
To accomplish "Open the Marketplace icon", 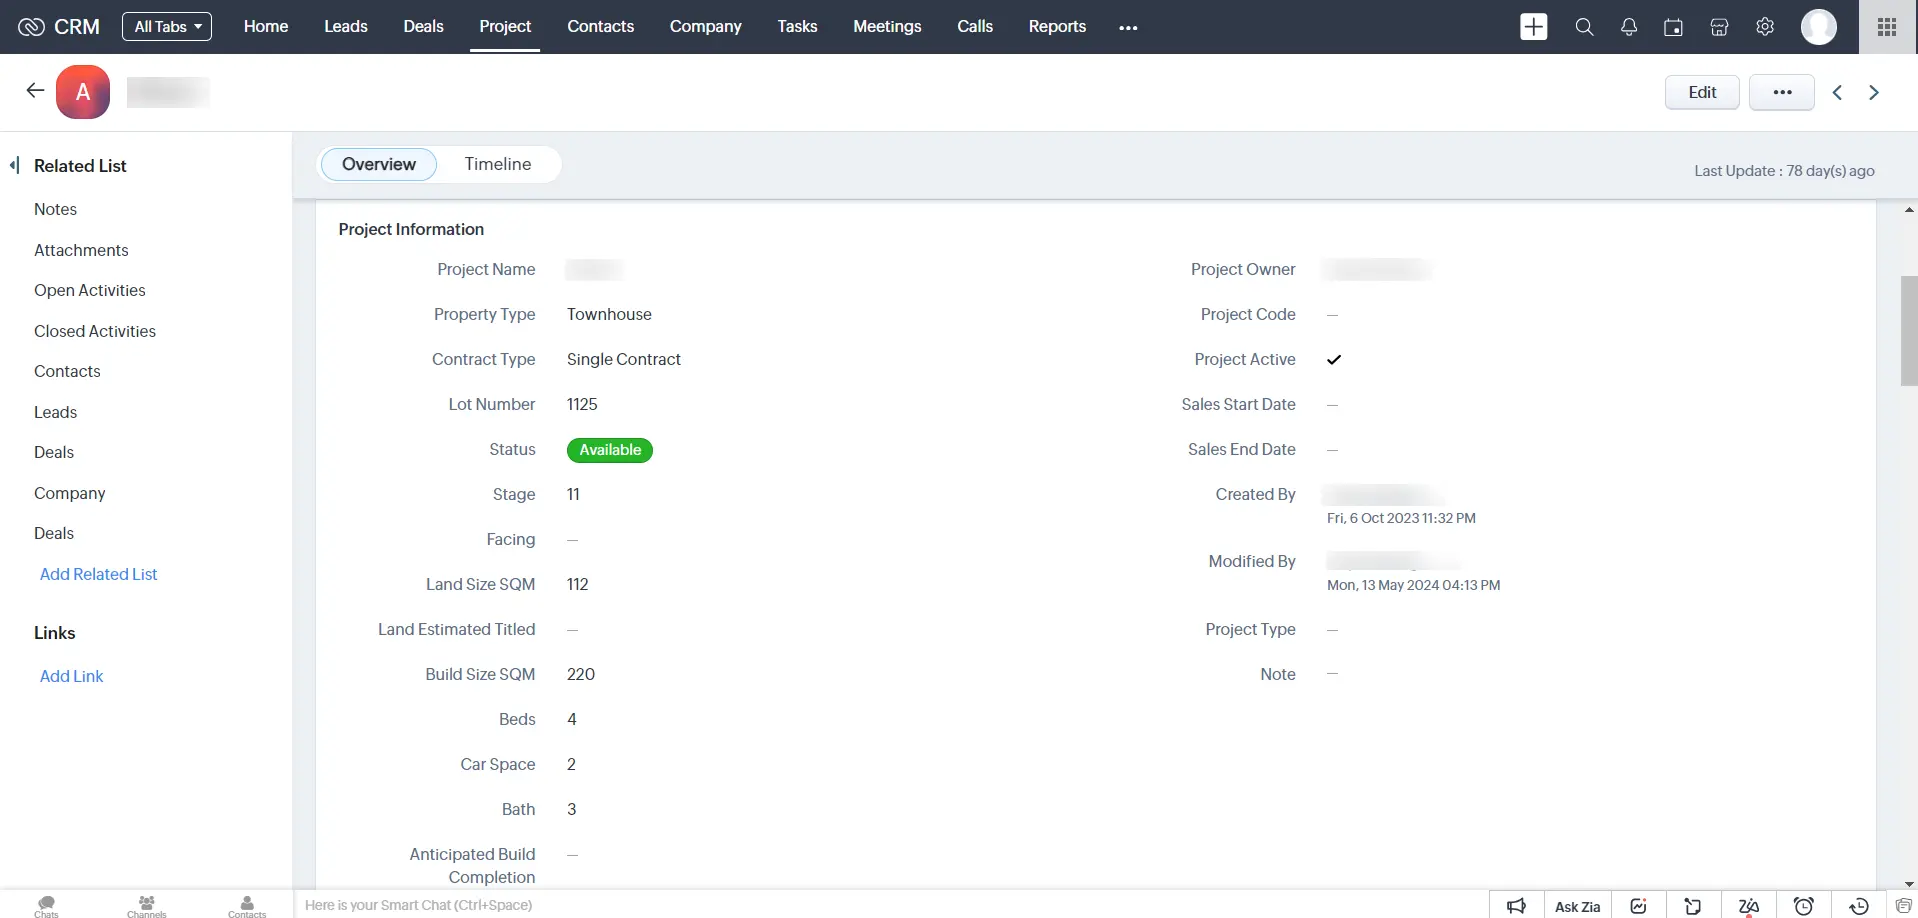I will click(1719, 27).
